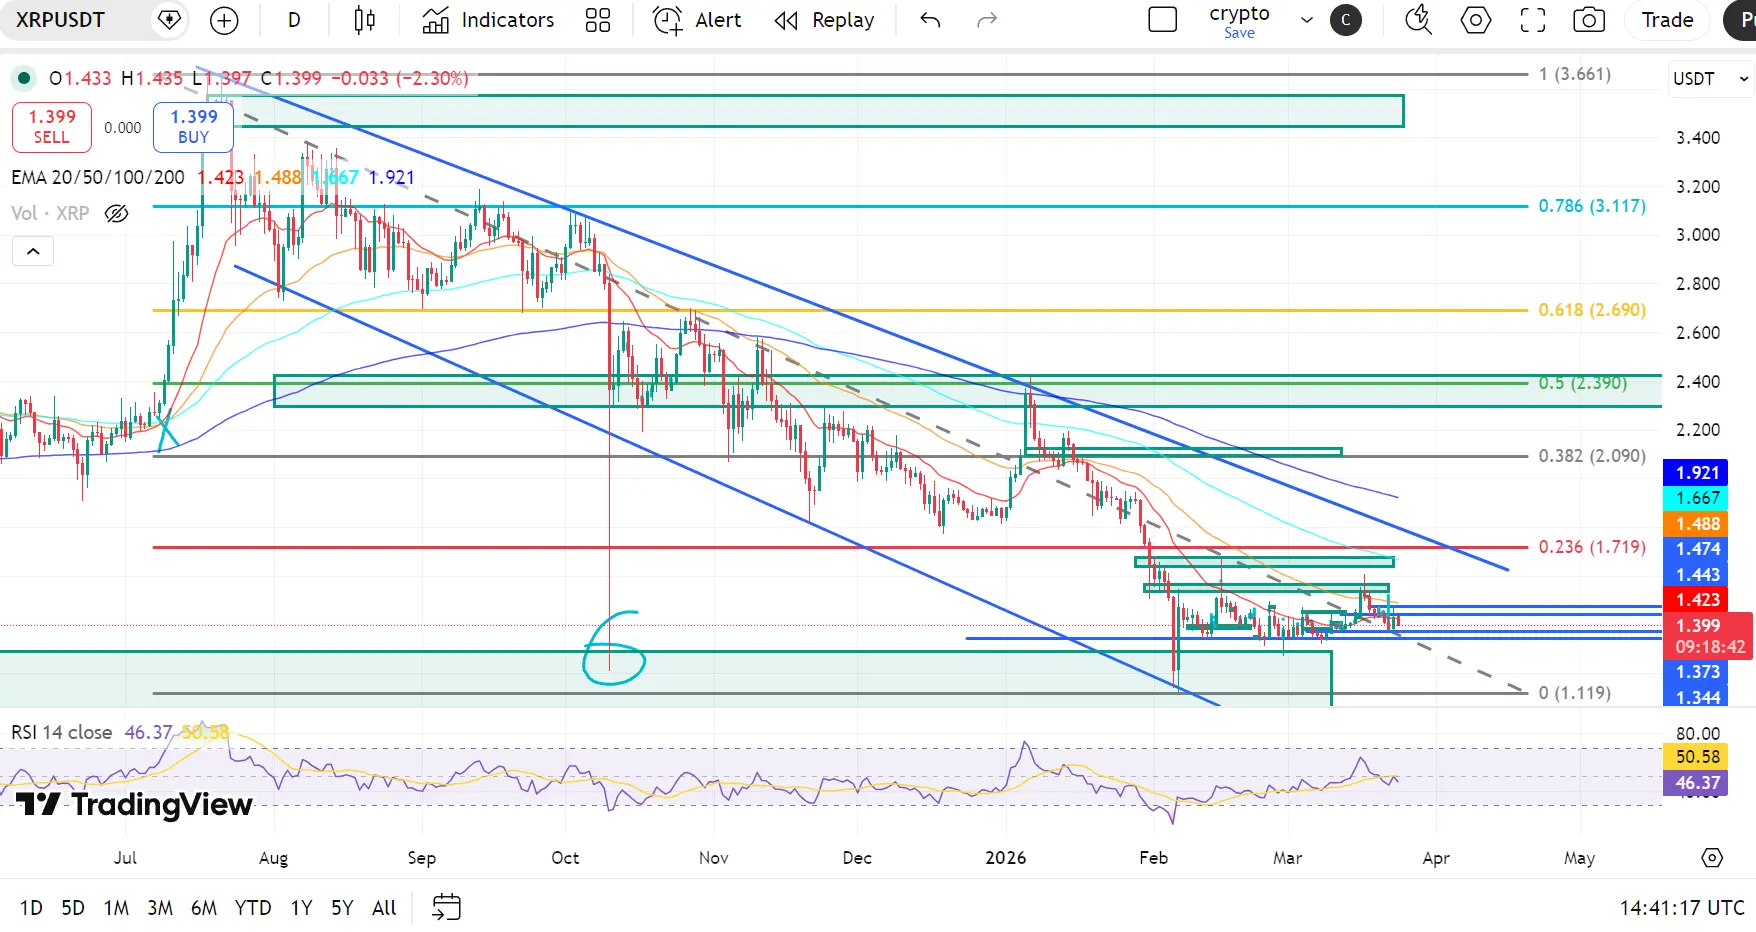Open the user profile avatar C
Image resolution: width=1756 pixels, height=932 pixels.
tap(1346, 20)
